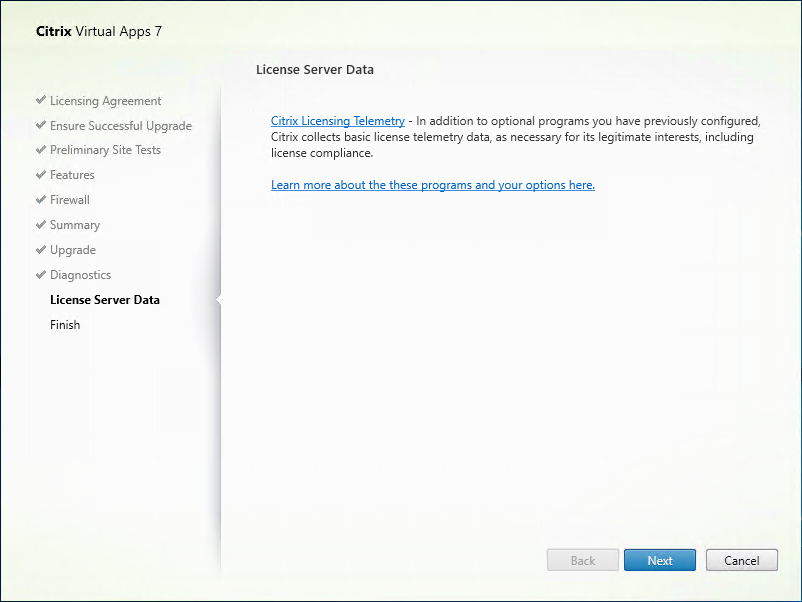The image size is (802, 602).
Task: Click the 'license compliance.' text line
Action: [322, 153]
